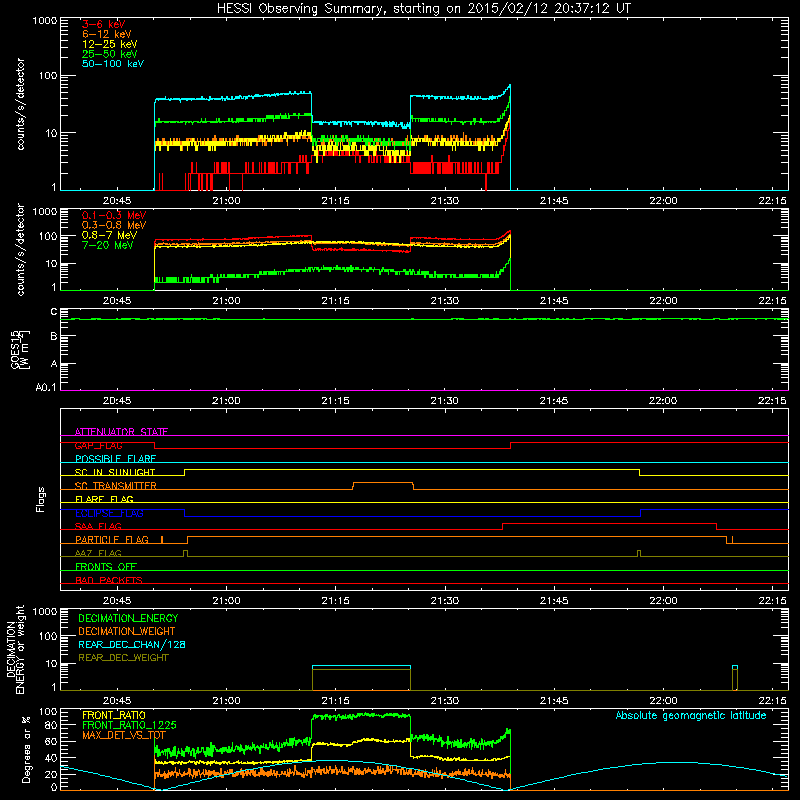Click the 0.8-7 MeV legend label
The width and height of the screenshot is (800, 800).
point(109,235)
